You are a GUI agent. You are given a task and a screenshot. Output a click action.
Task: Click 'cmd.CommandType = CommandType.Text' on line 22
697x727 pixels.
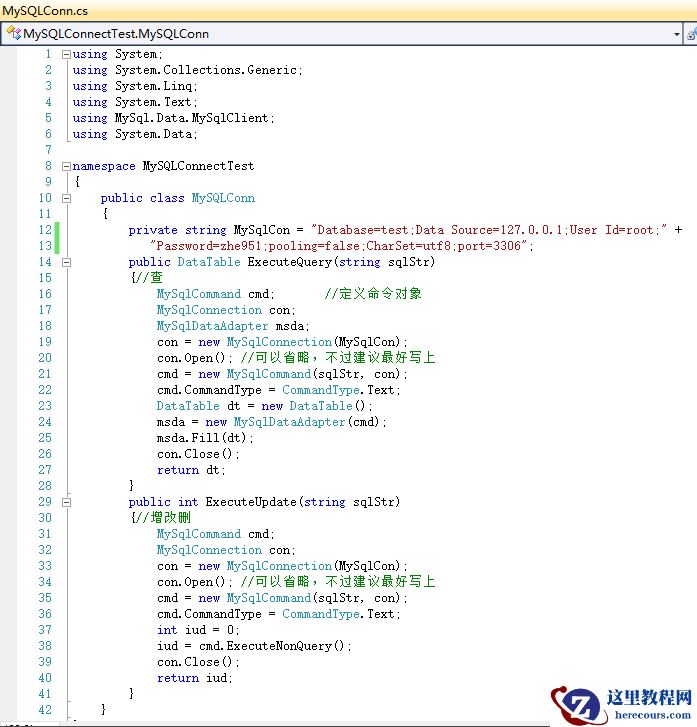275,390
